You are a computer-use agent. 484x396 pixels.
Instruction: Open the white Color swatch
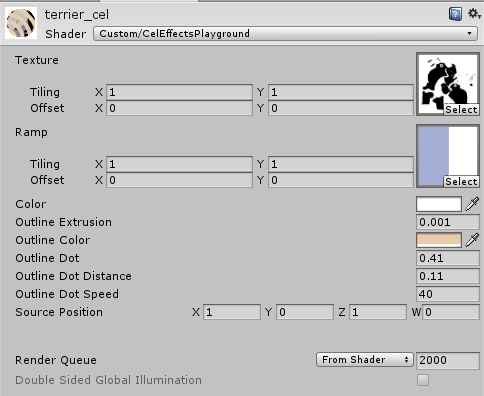[439, 204]
